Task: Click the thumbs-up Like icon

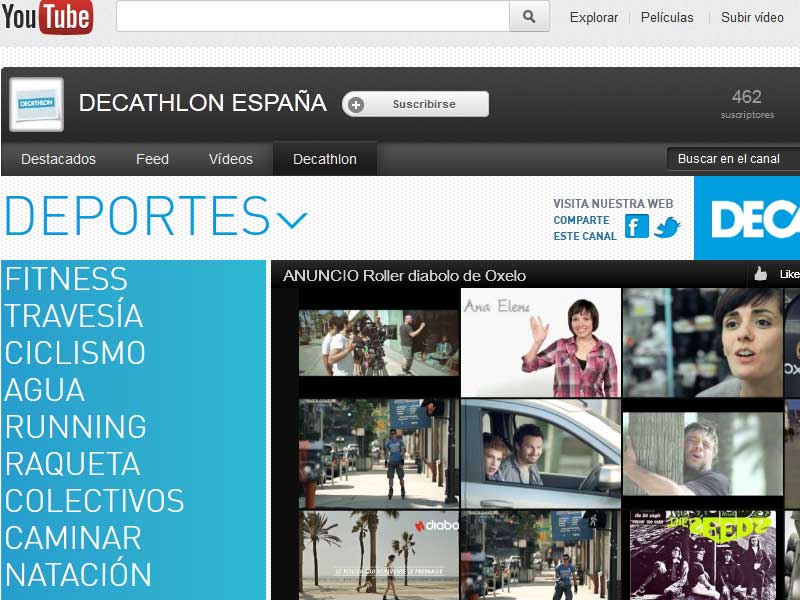Action: pos(761,274)
